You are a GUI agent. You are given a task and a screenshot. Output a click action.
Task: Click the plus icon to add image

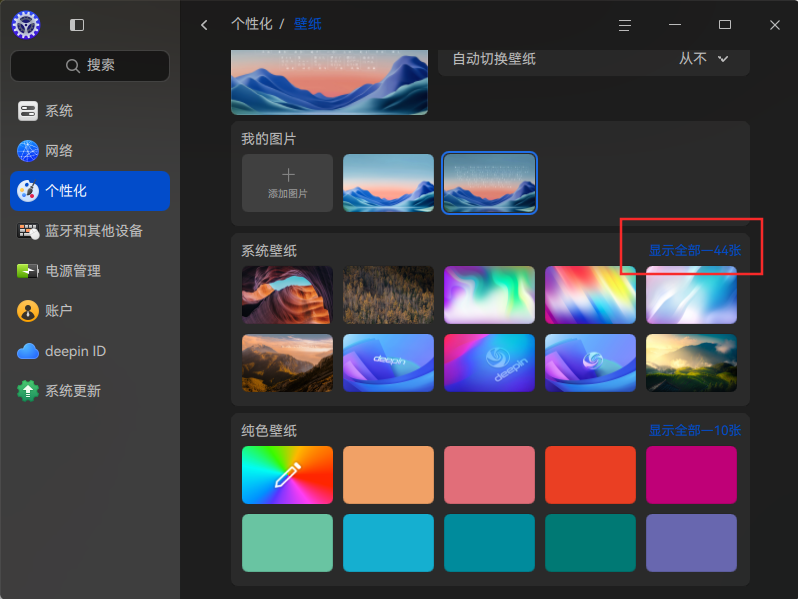pyautogui.click(x=288, y=175)
